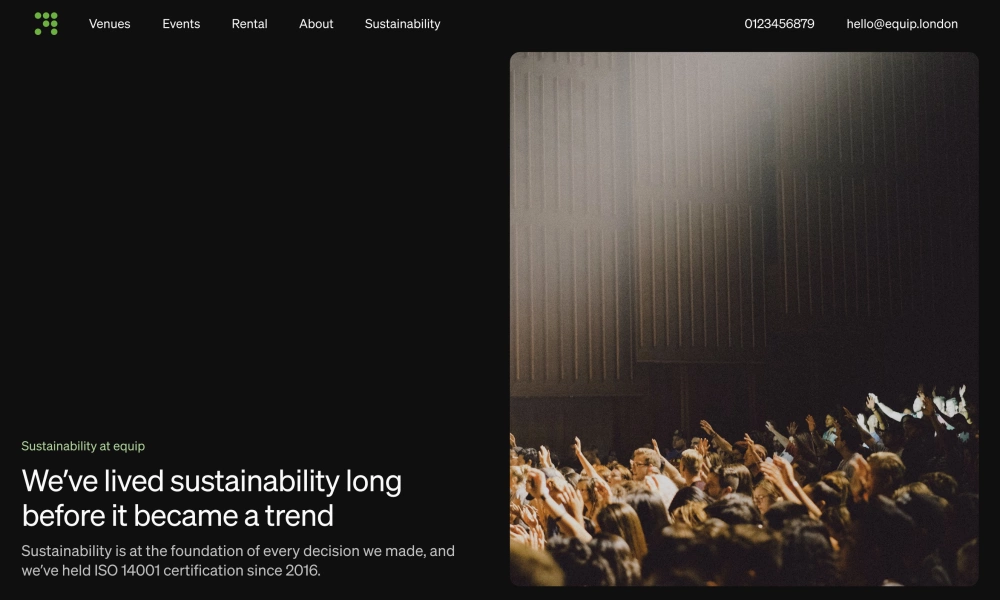Click the 'We've lived sustainability long' heading line
This screenshot has height=600, width=1000.
(x=212, y=481)
